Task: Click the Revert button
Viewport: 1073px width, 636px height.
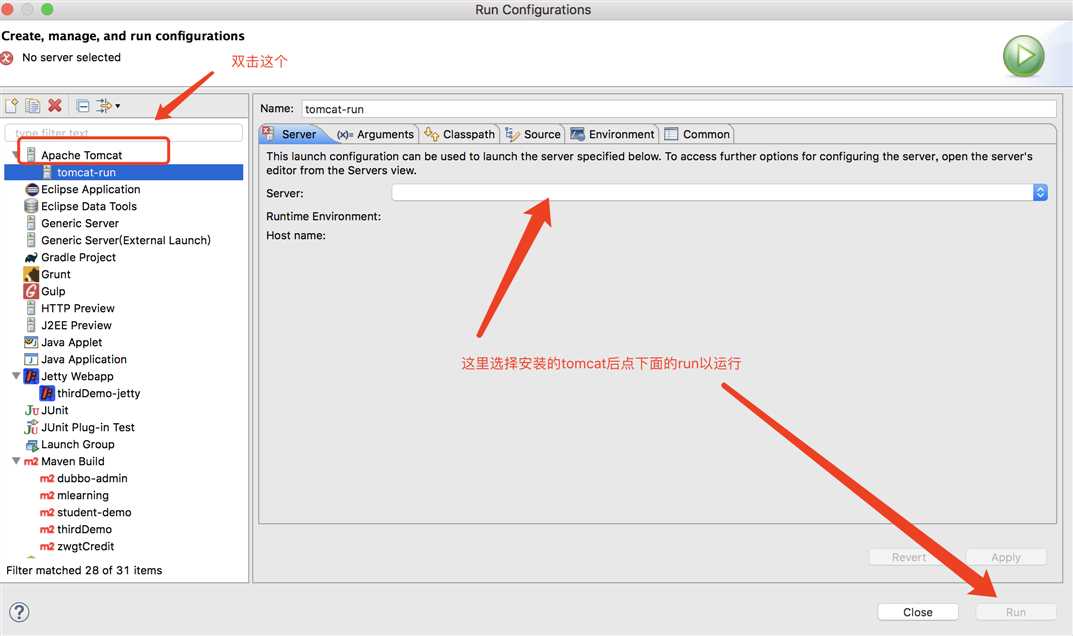Action: point(909,557)
